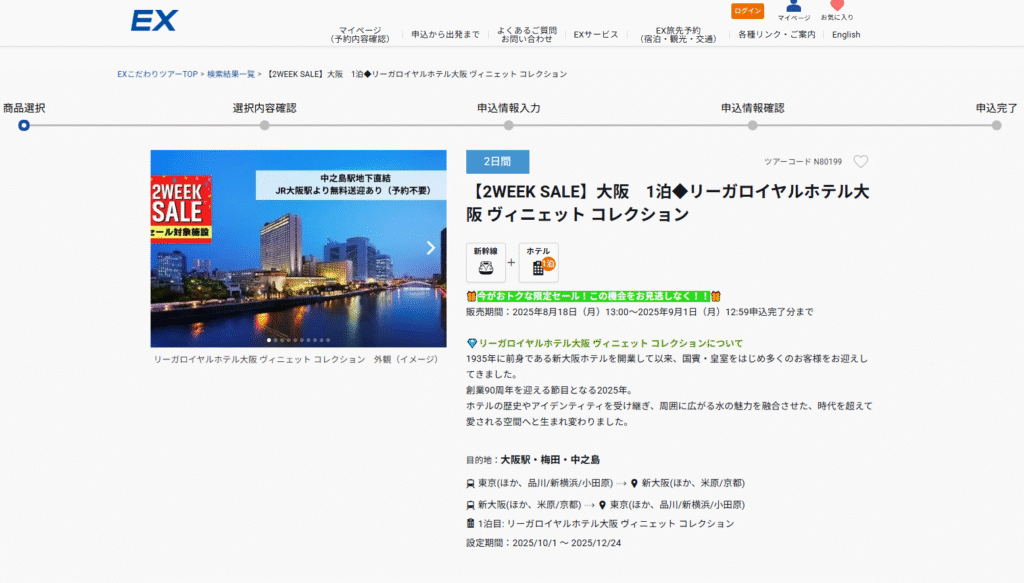Open マイページ (予約内容確認) menu
Image resolution: width=1024 pixels, height=583 pixels.
coord(359,35)
